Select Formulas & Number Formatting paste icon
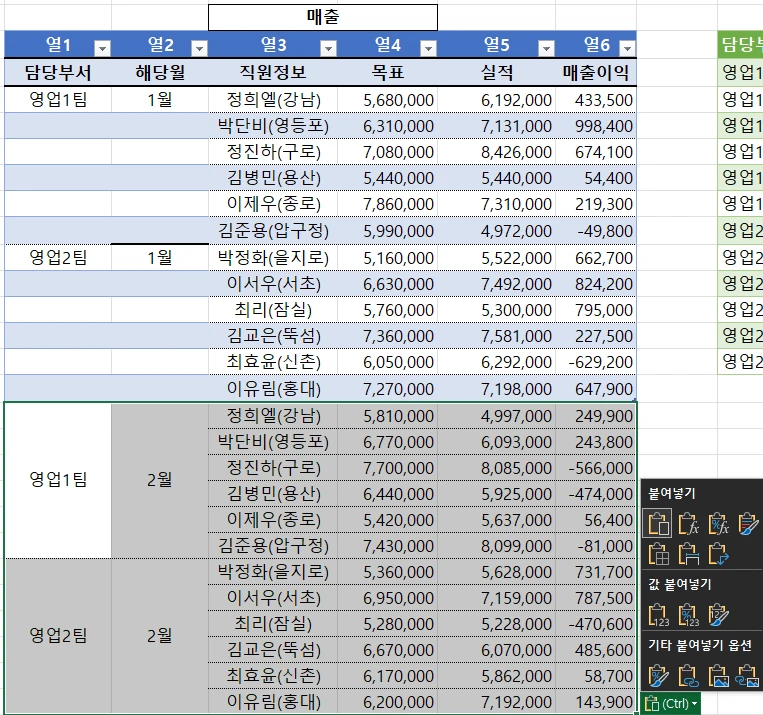Screen dimensions: 763x715 click(718, 522)
